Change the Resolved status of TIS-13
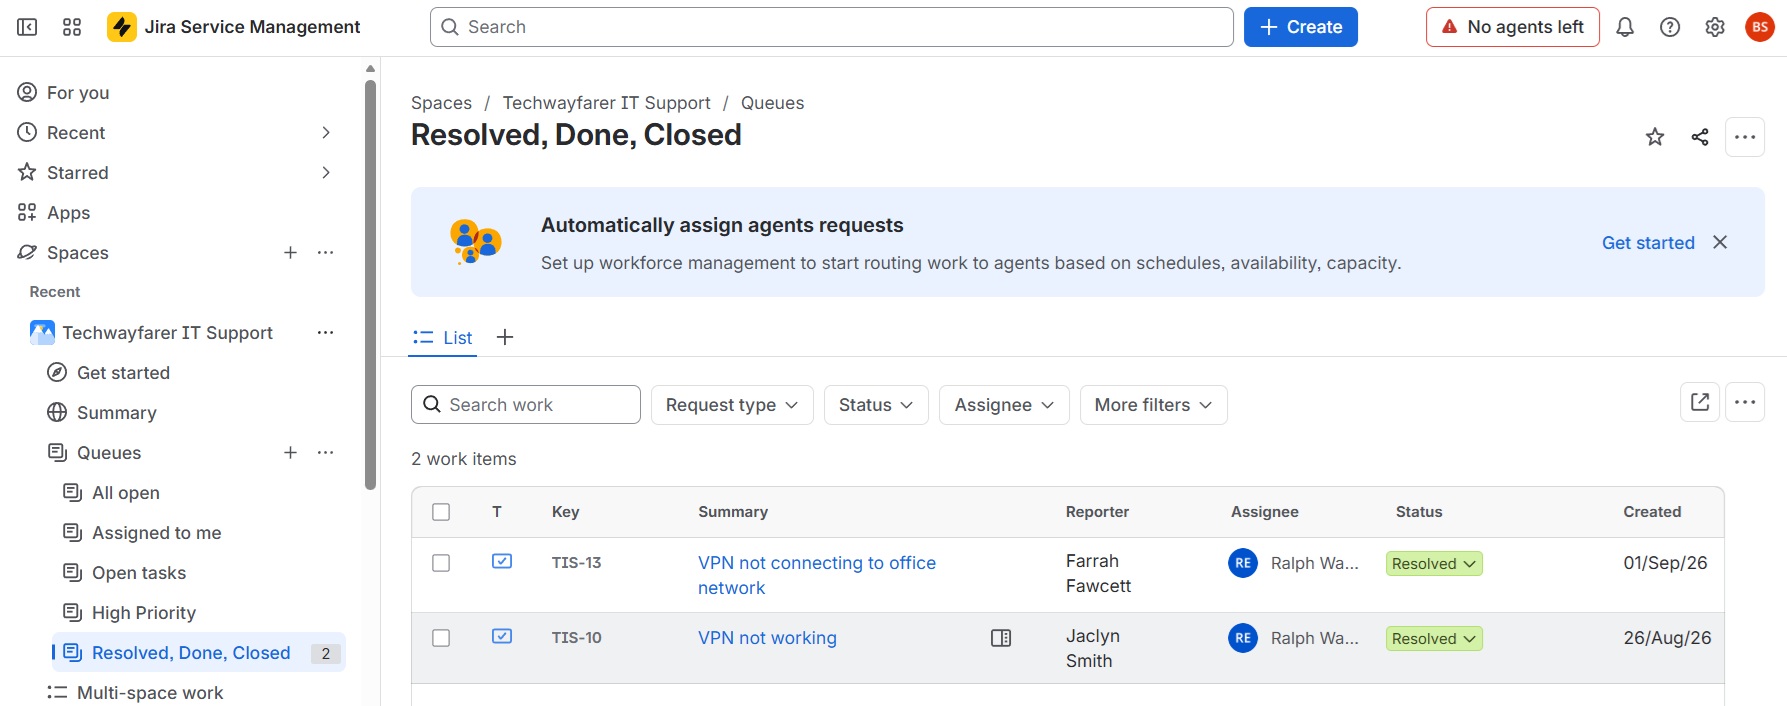 [x=1434, y=564]
